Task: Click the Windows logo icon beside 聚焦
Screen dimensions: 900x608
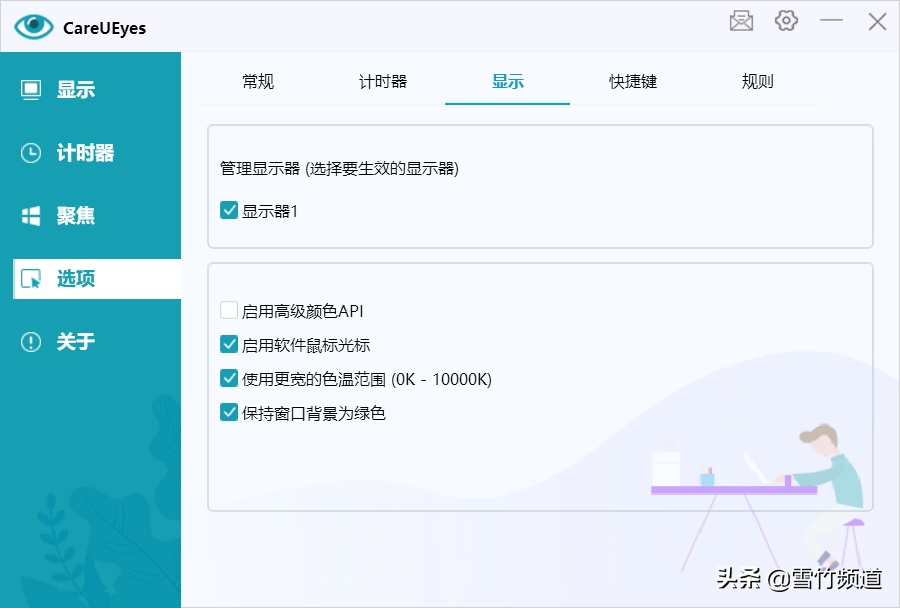Action: click(31, 216)
